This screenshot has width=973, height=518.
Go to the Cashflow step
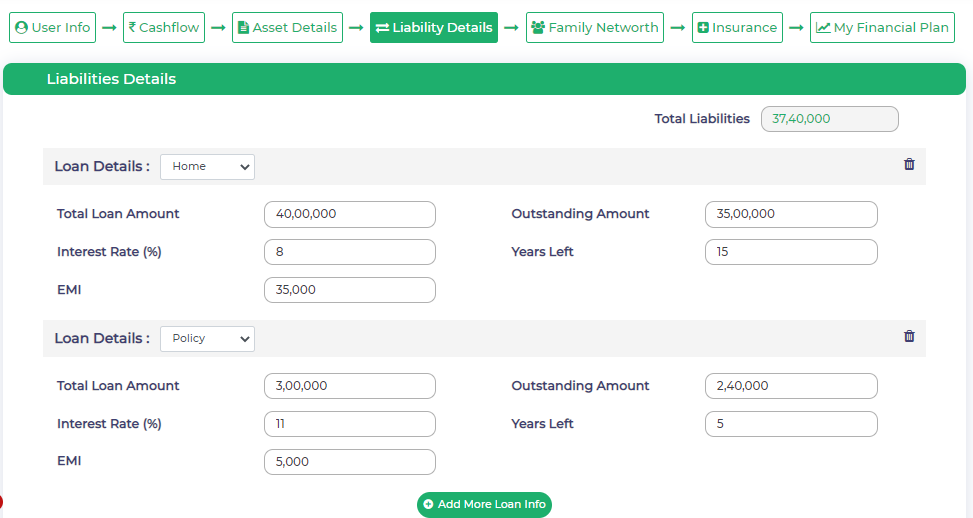click(x=164, y=28)
